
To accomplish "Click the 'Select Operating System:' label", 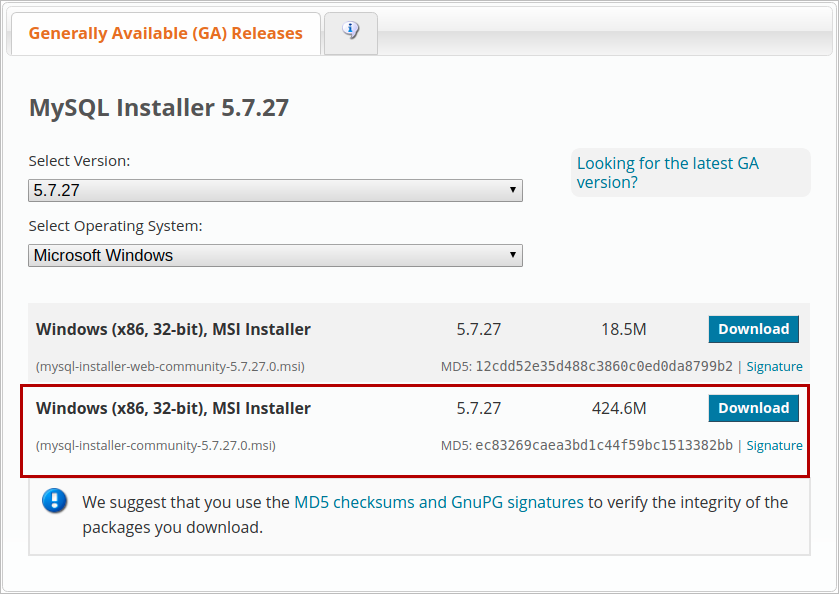I will [115, 225].
